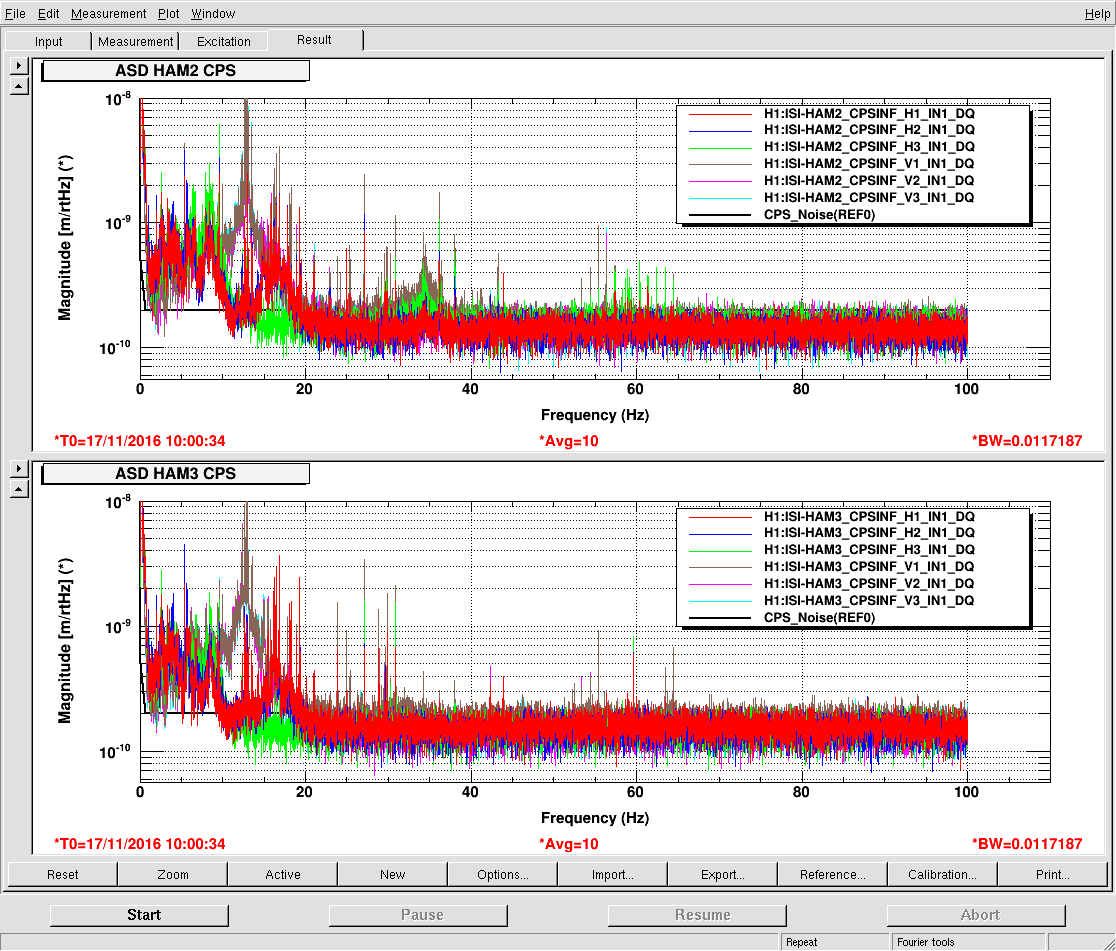This screenshot has width=1116, height=951.
Task: Click the up-arrow button beside HAM2 plot
Action: (19, 86)
